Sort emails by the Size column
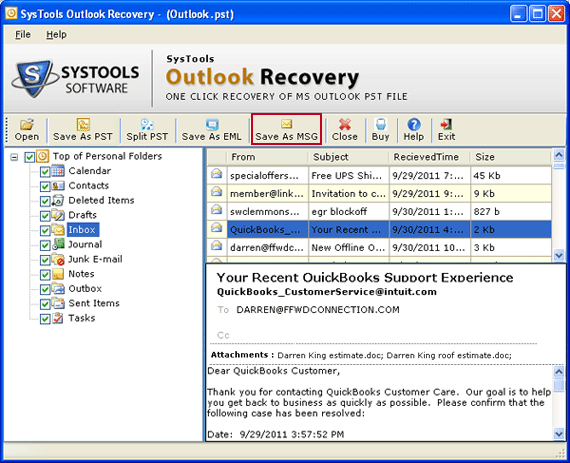The image size is (570, 463). [510, 157]
